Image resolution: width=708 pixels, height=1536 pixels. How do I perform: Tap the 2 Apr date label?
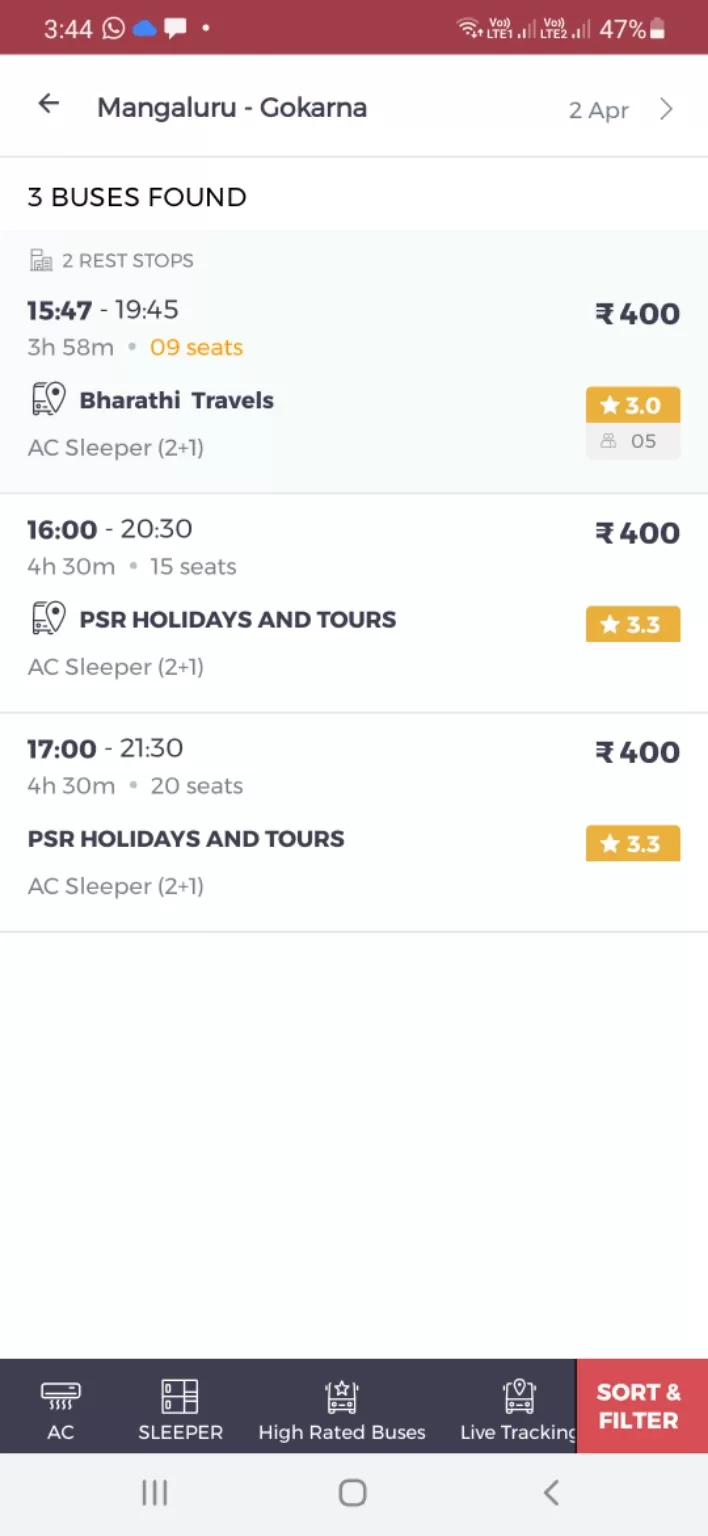[x=598, y=110]
